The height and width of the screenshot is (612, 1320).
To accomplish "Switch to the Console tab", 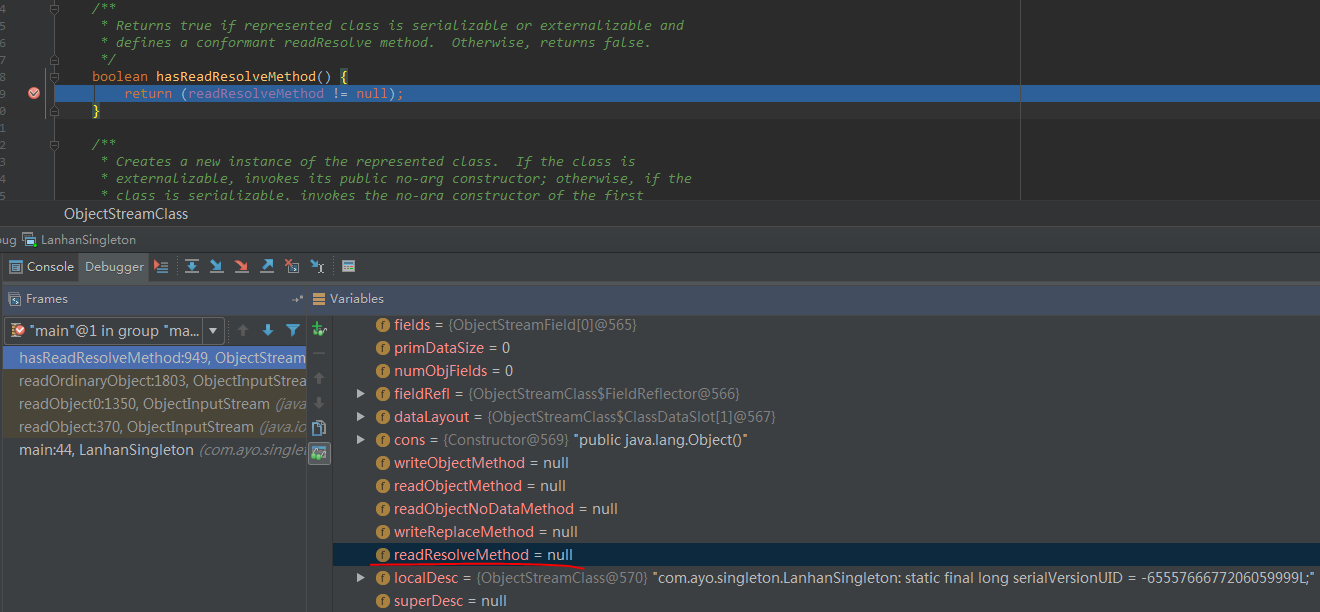I will [42, 267].
